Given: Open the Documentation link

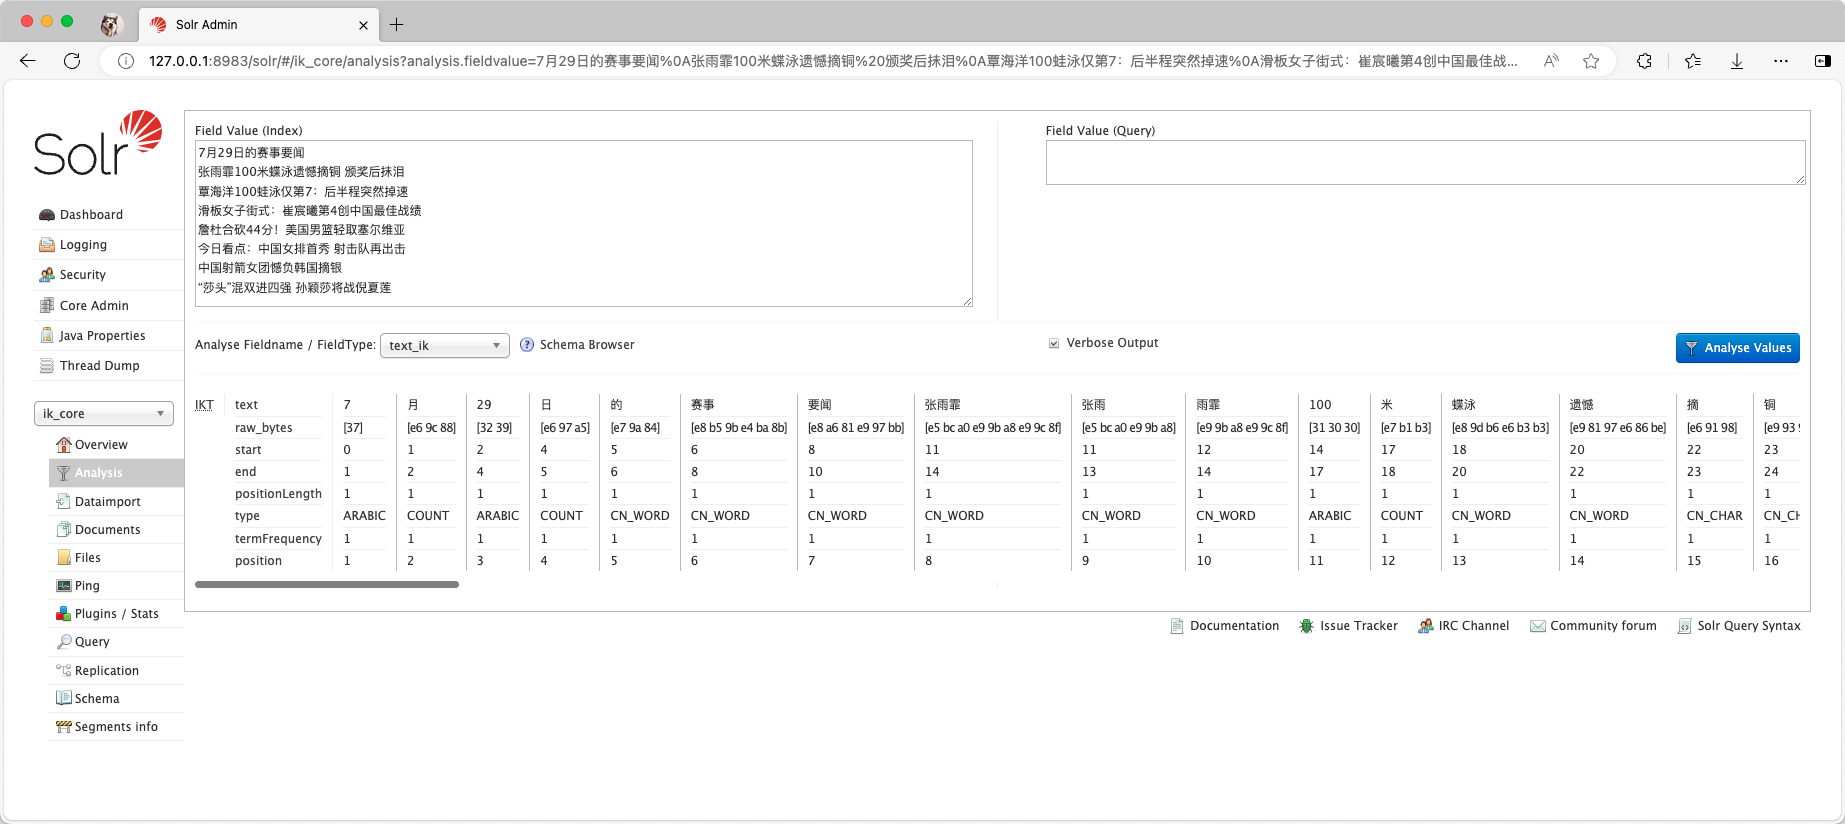Looking at the screenshot, I should [1234, 626].
